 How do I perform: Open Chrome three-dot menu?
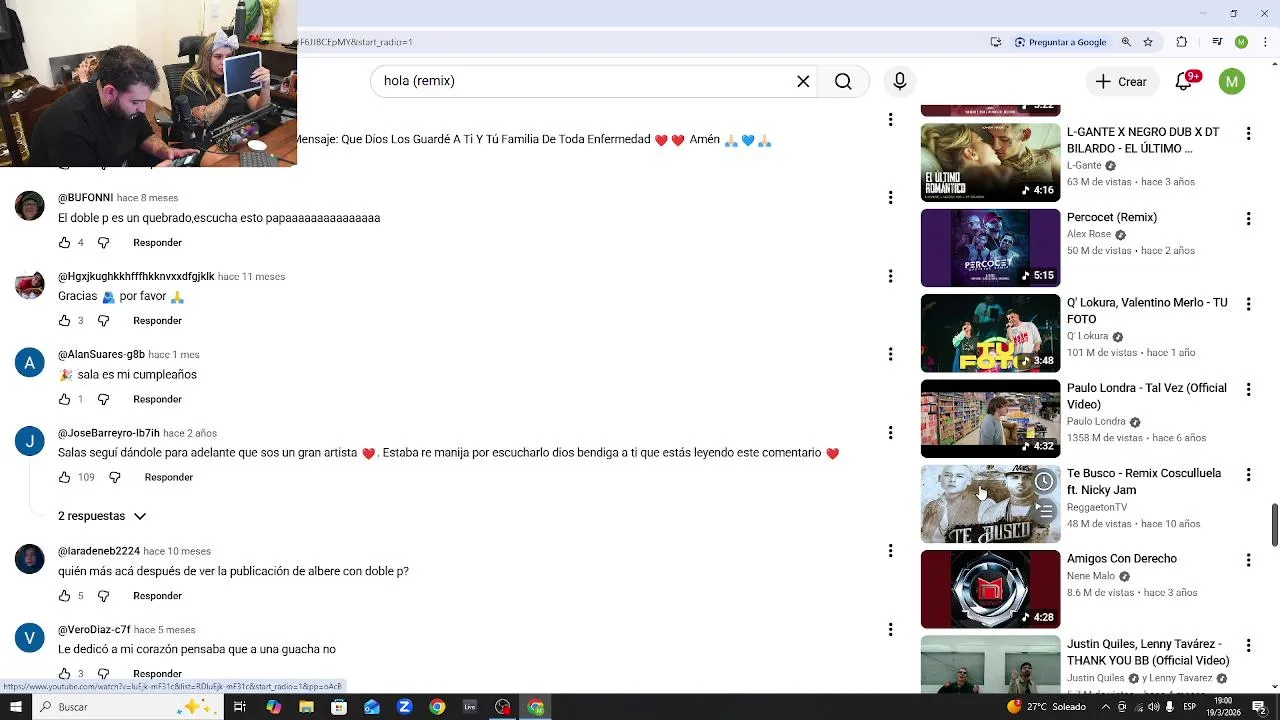[x=1264, y=42]
